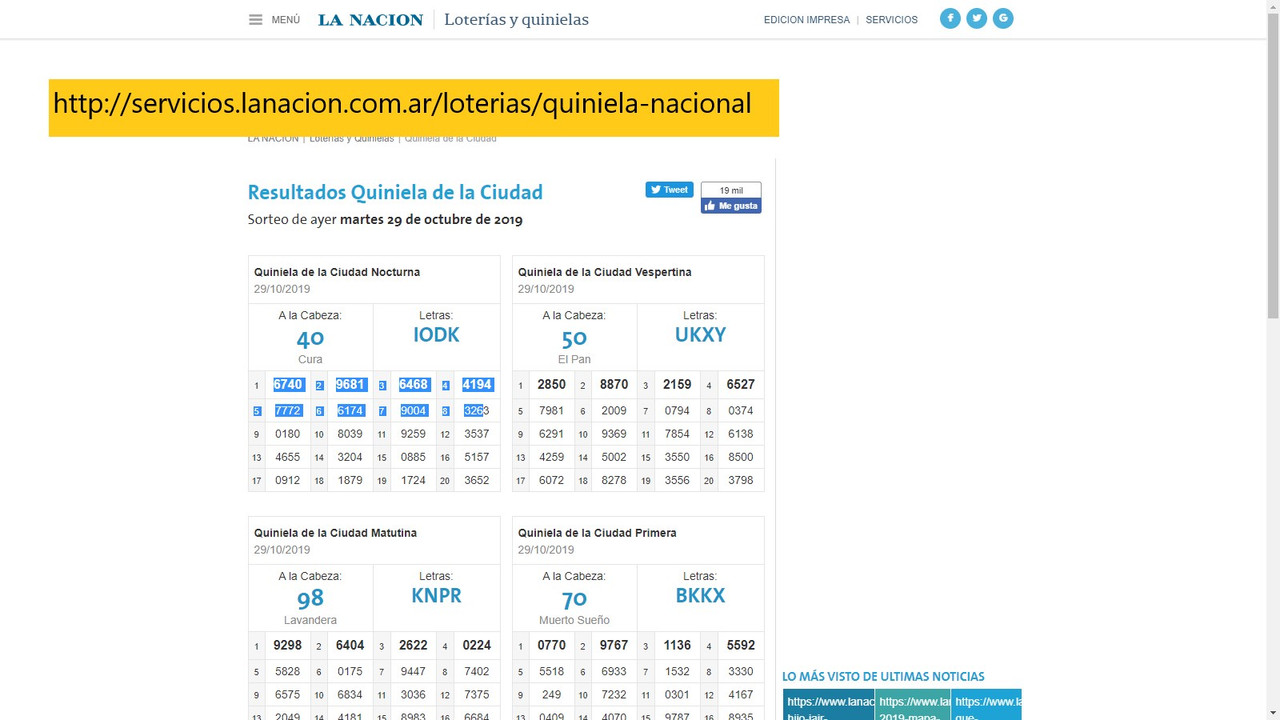The width and height of the screenshot is (1280, 720).
Task: Open Loterías y quinielas section title
Action: click(x=516, y=19)
